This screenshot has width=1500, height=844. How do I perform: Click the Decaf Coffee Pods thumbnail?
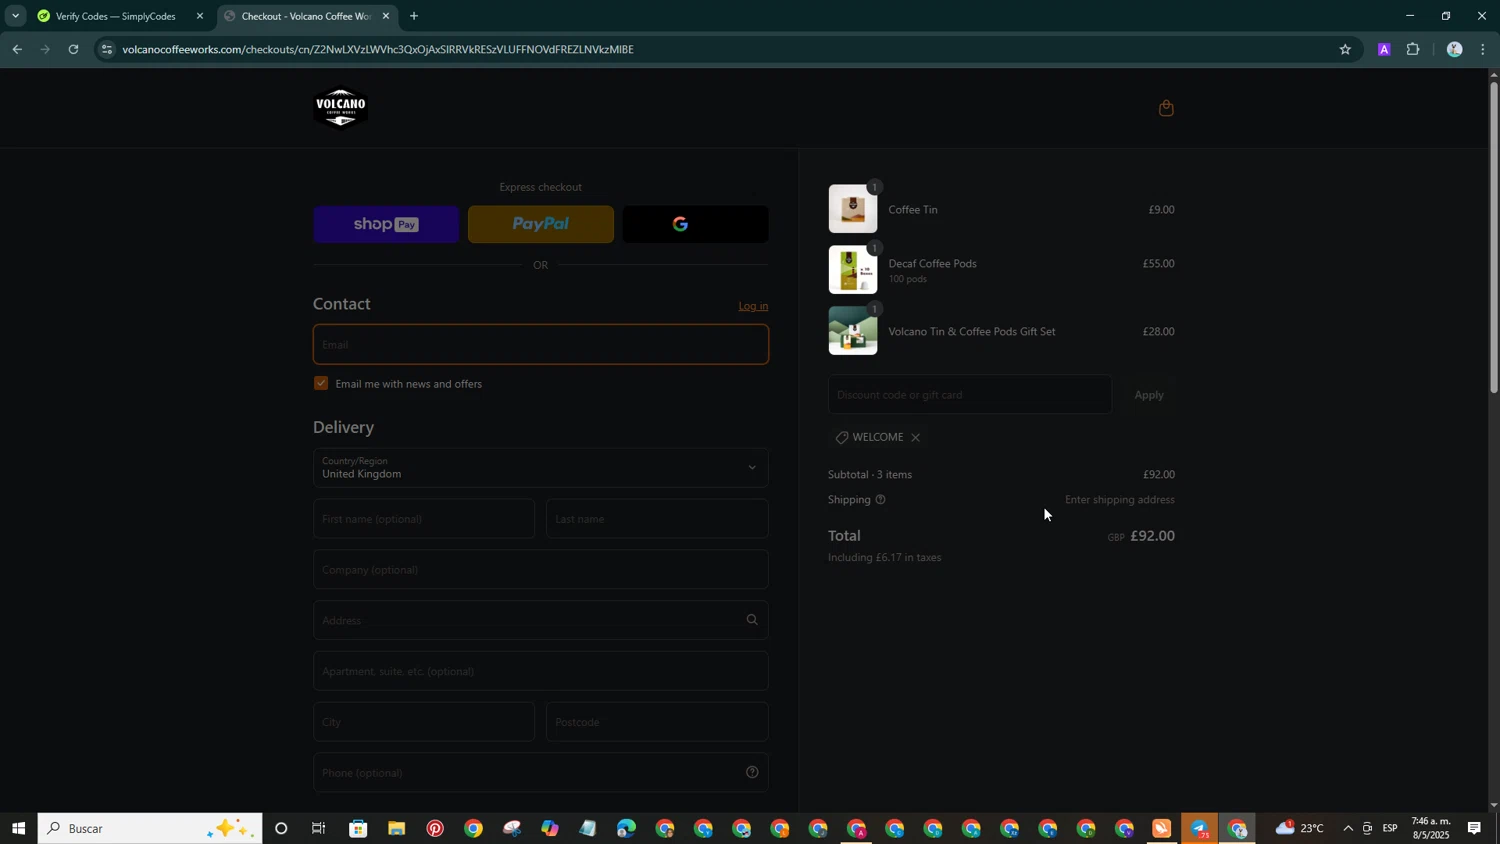[x=853, y=270]
